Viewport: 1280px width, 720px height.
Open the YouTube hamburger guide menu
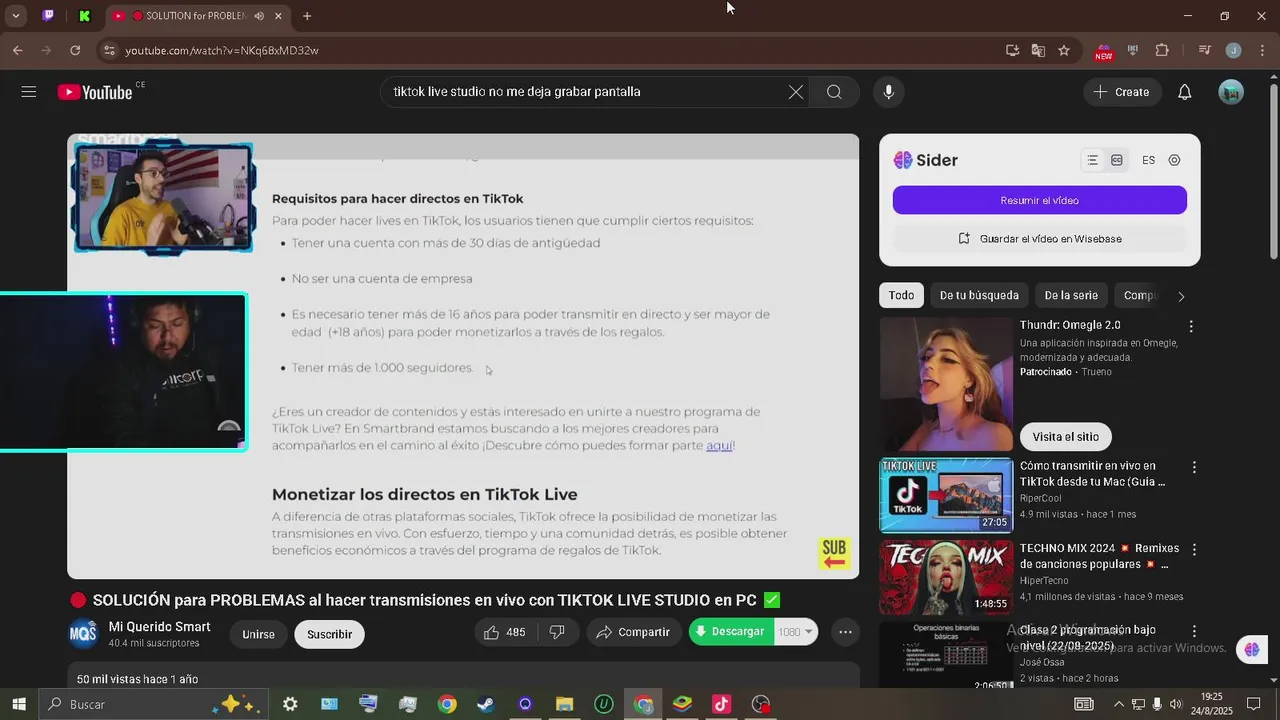[x=28, y=92]
